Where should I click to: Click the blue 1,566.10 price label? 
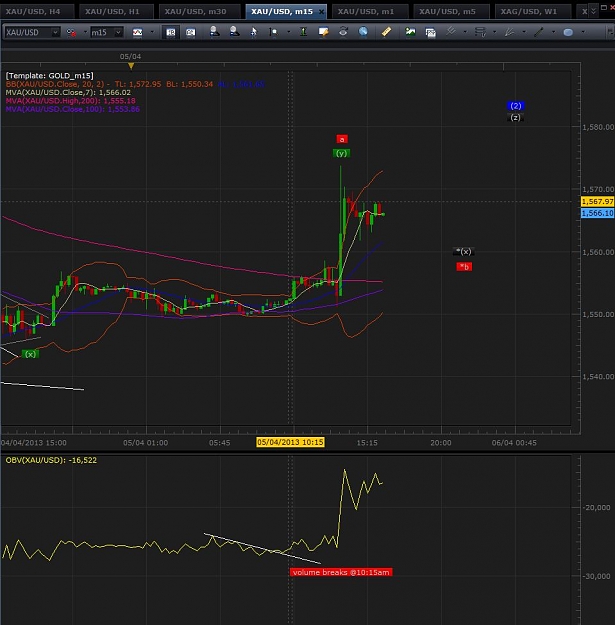[597, 213]
